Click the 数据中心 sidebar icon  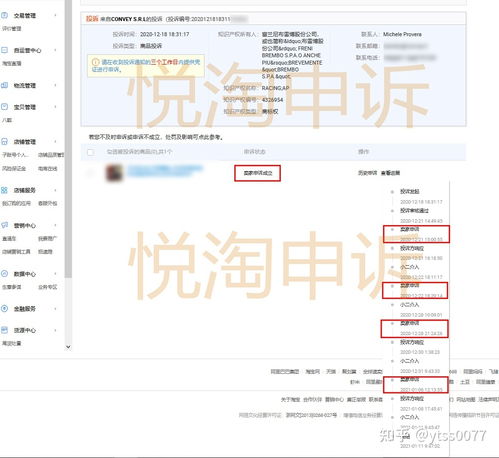click(4, 274)
